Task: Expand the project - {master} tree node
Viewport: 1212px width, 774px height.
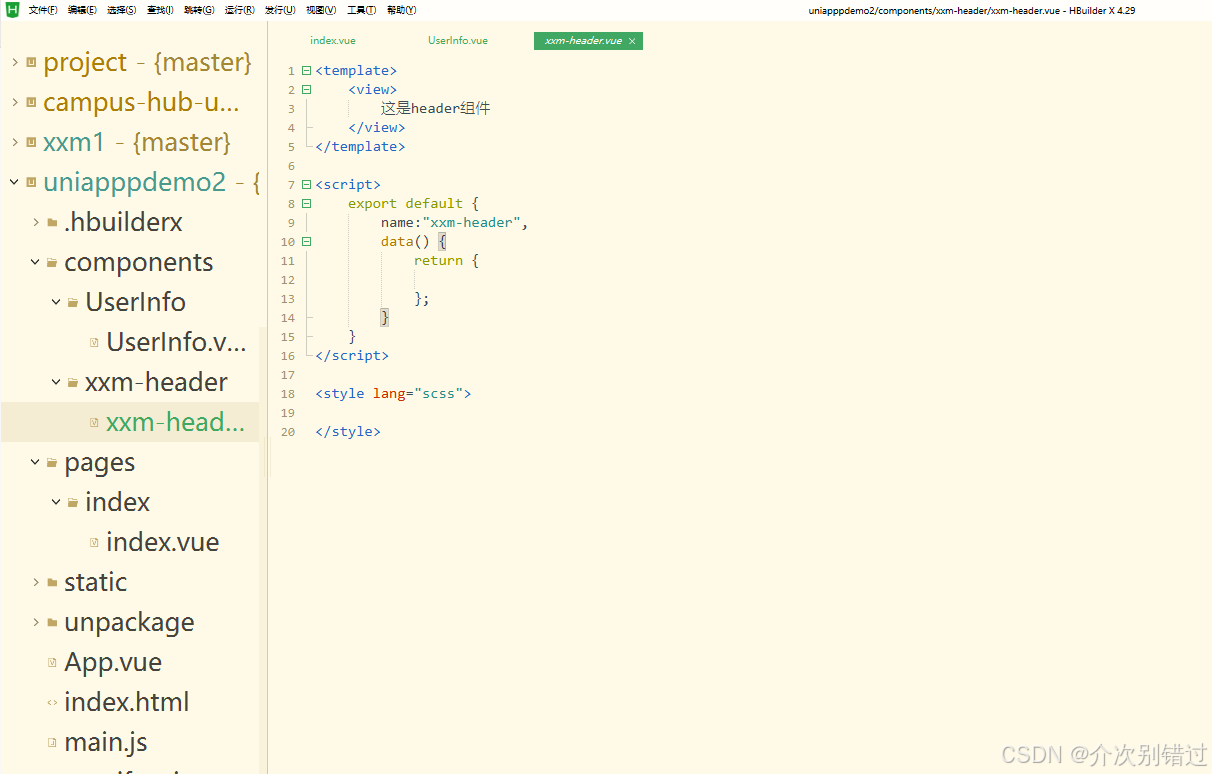Action: point(15,62)
